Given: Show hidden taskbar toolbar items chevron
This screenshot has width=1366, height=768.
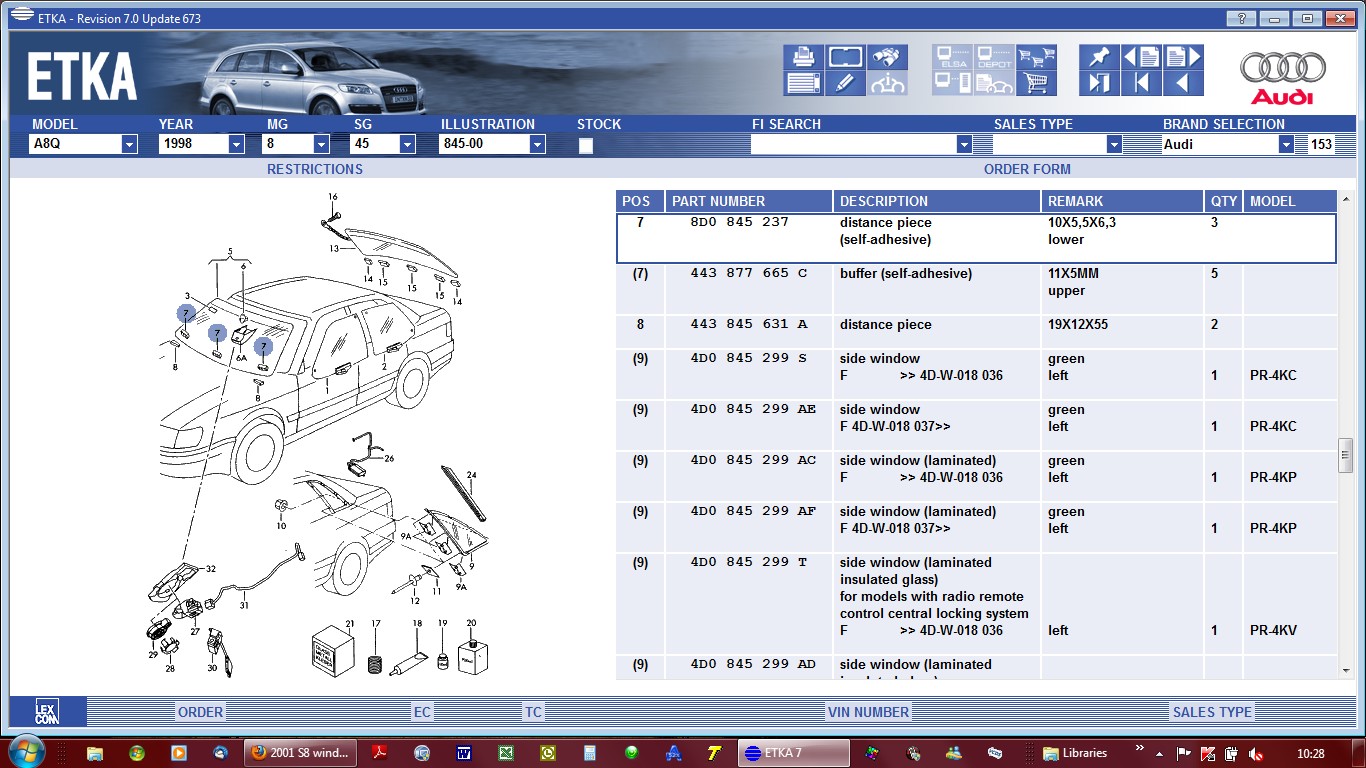Looking at the screenshot, I should coord(1139,749).
